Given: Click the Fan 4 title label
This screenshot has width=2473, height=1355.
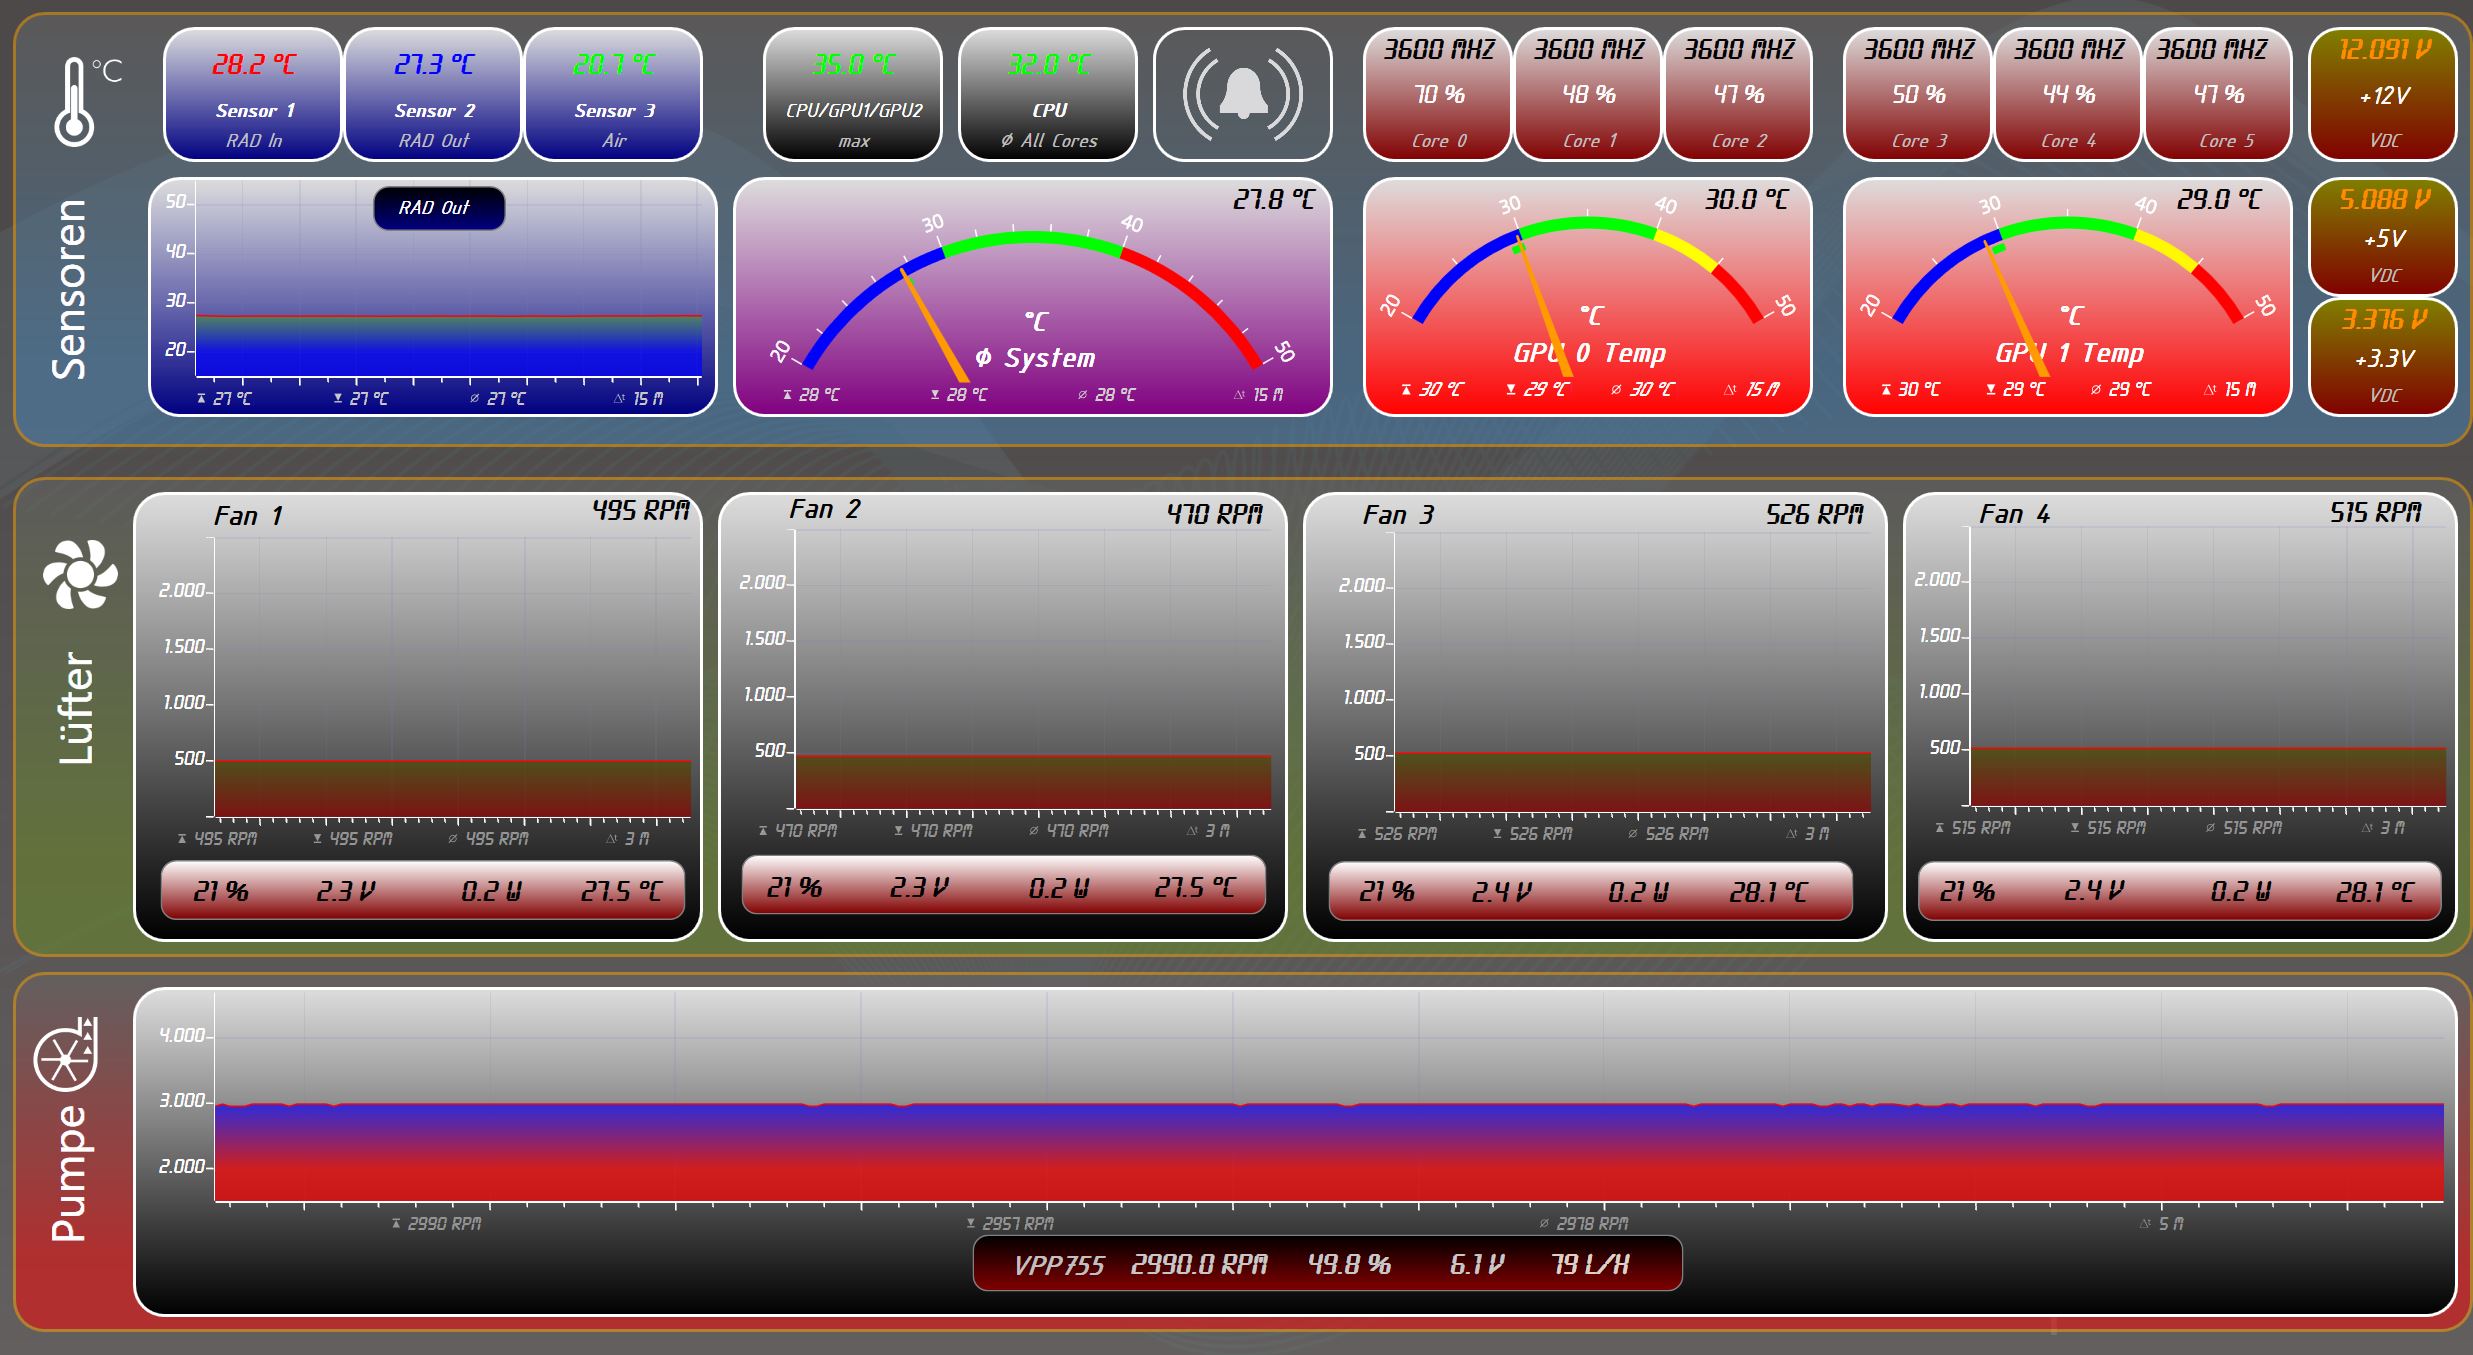Looking at the screenshot, I should 2014,514.
